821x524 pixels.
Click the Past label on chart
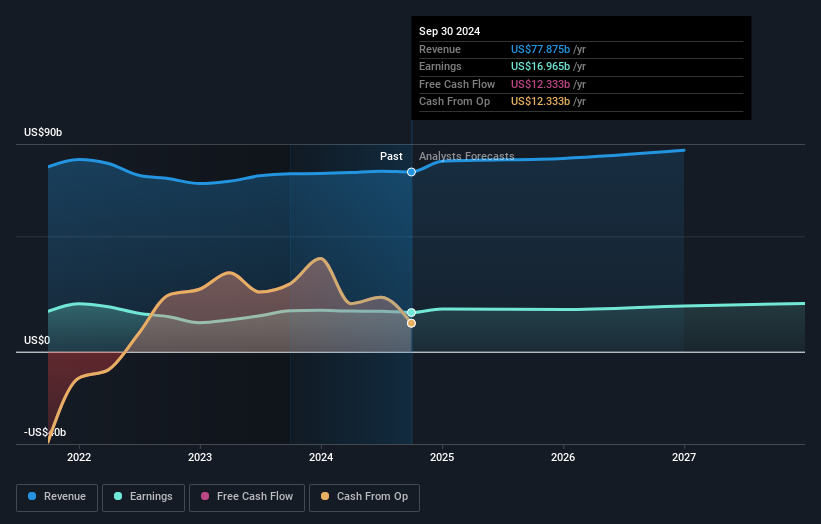point(391,157)
